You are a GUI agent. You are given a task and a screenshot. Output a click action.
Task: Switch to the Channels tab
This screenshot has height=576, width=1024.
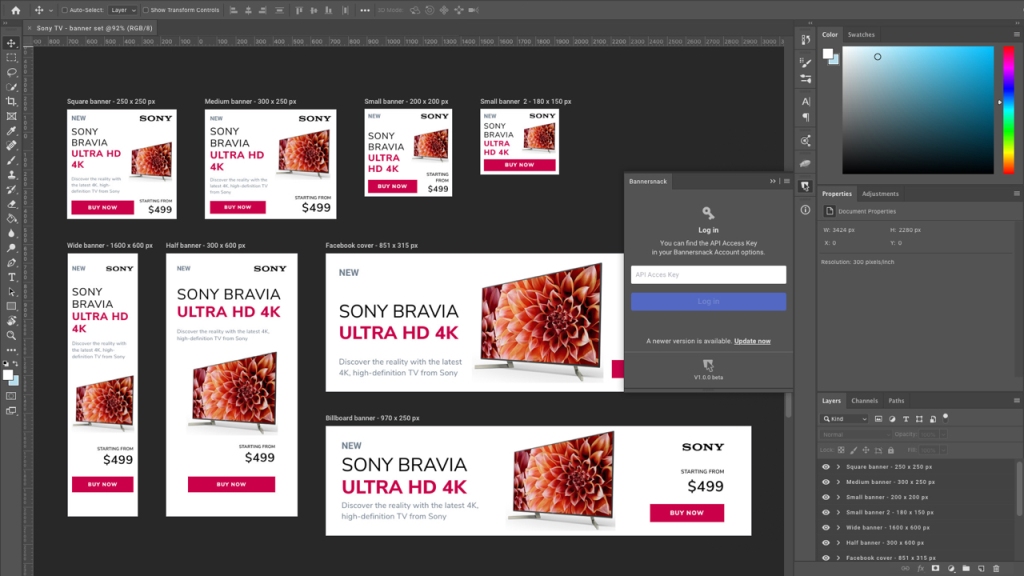tap(864, 400)
